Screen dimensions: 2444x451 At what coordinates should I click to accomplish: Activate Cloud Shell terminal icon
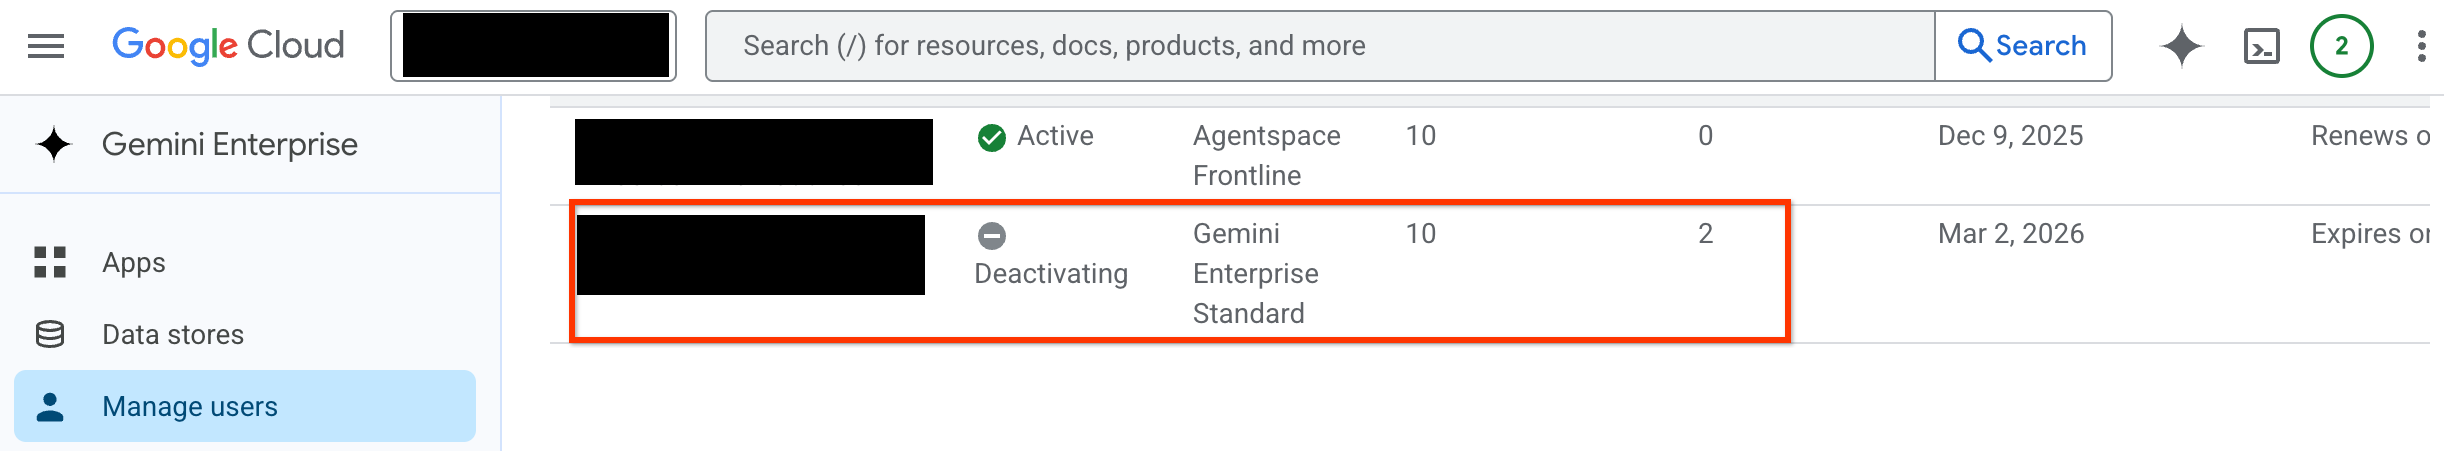pos(2261,46)
